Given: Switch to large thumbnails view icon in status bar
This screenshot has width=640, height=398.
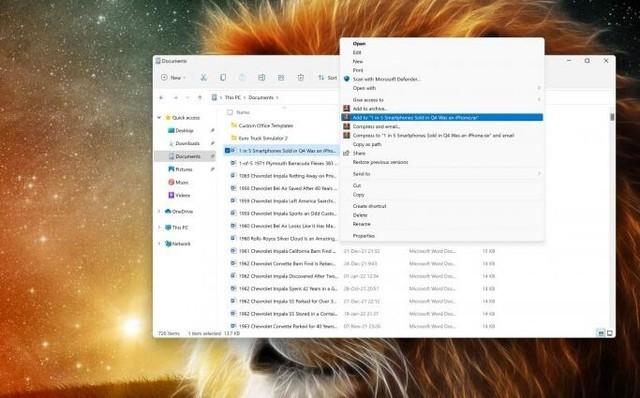Looking at the screenshot, I should (x=610, y=333).
